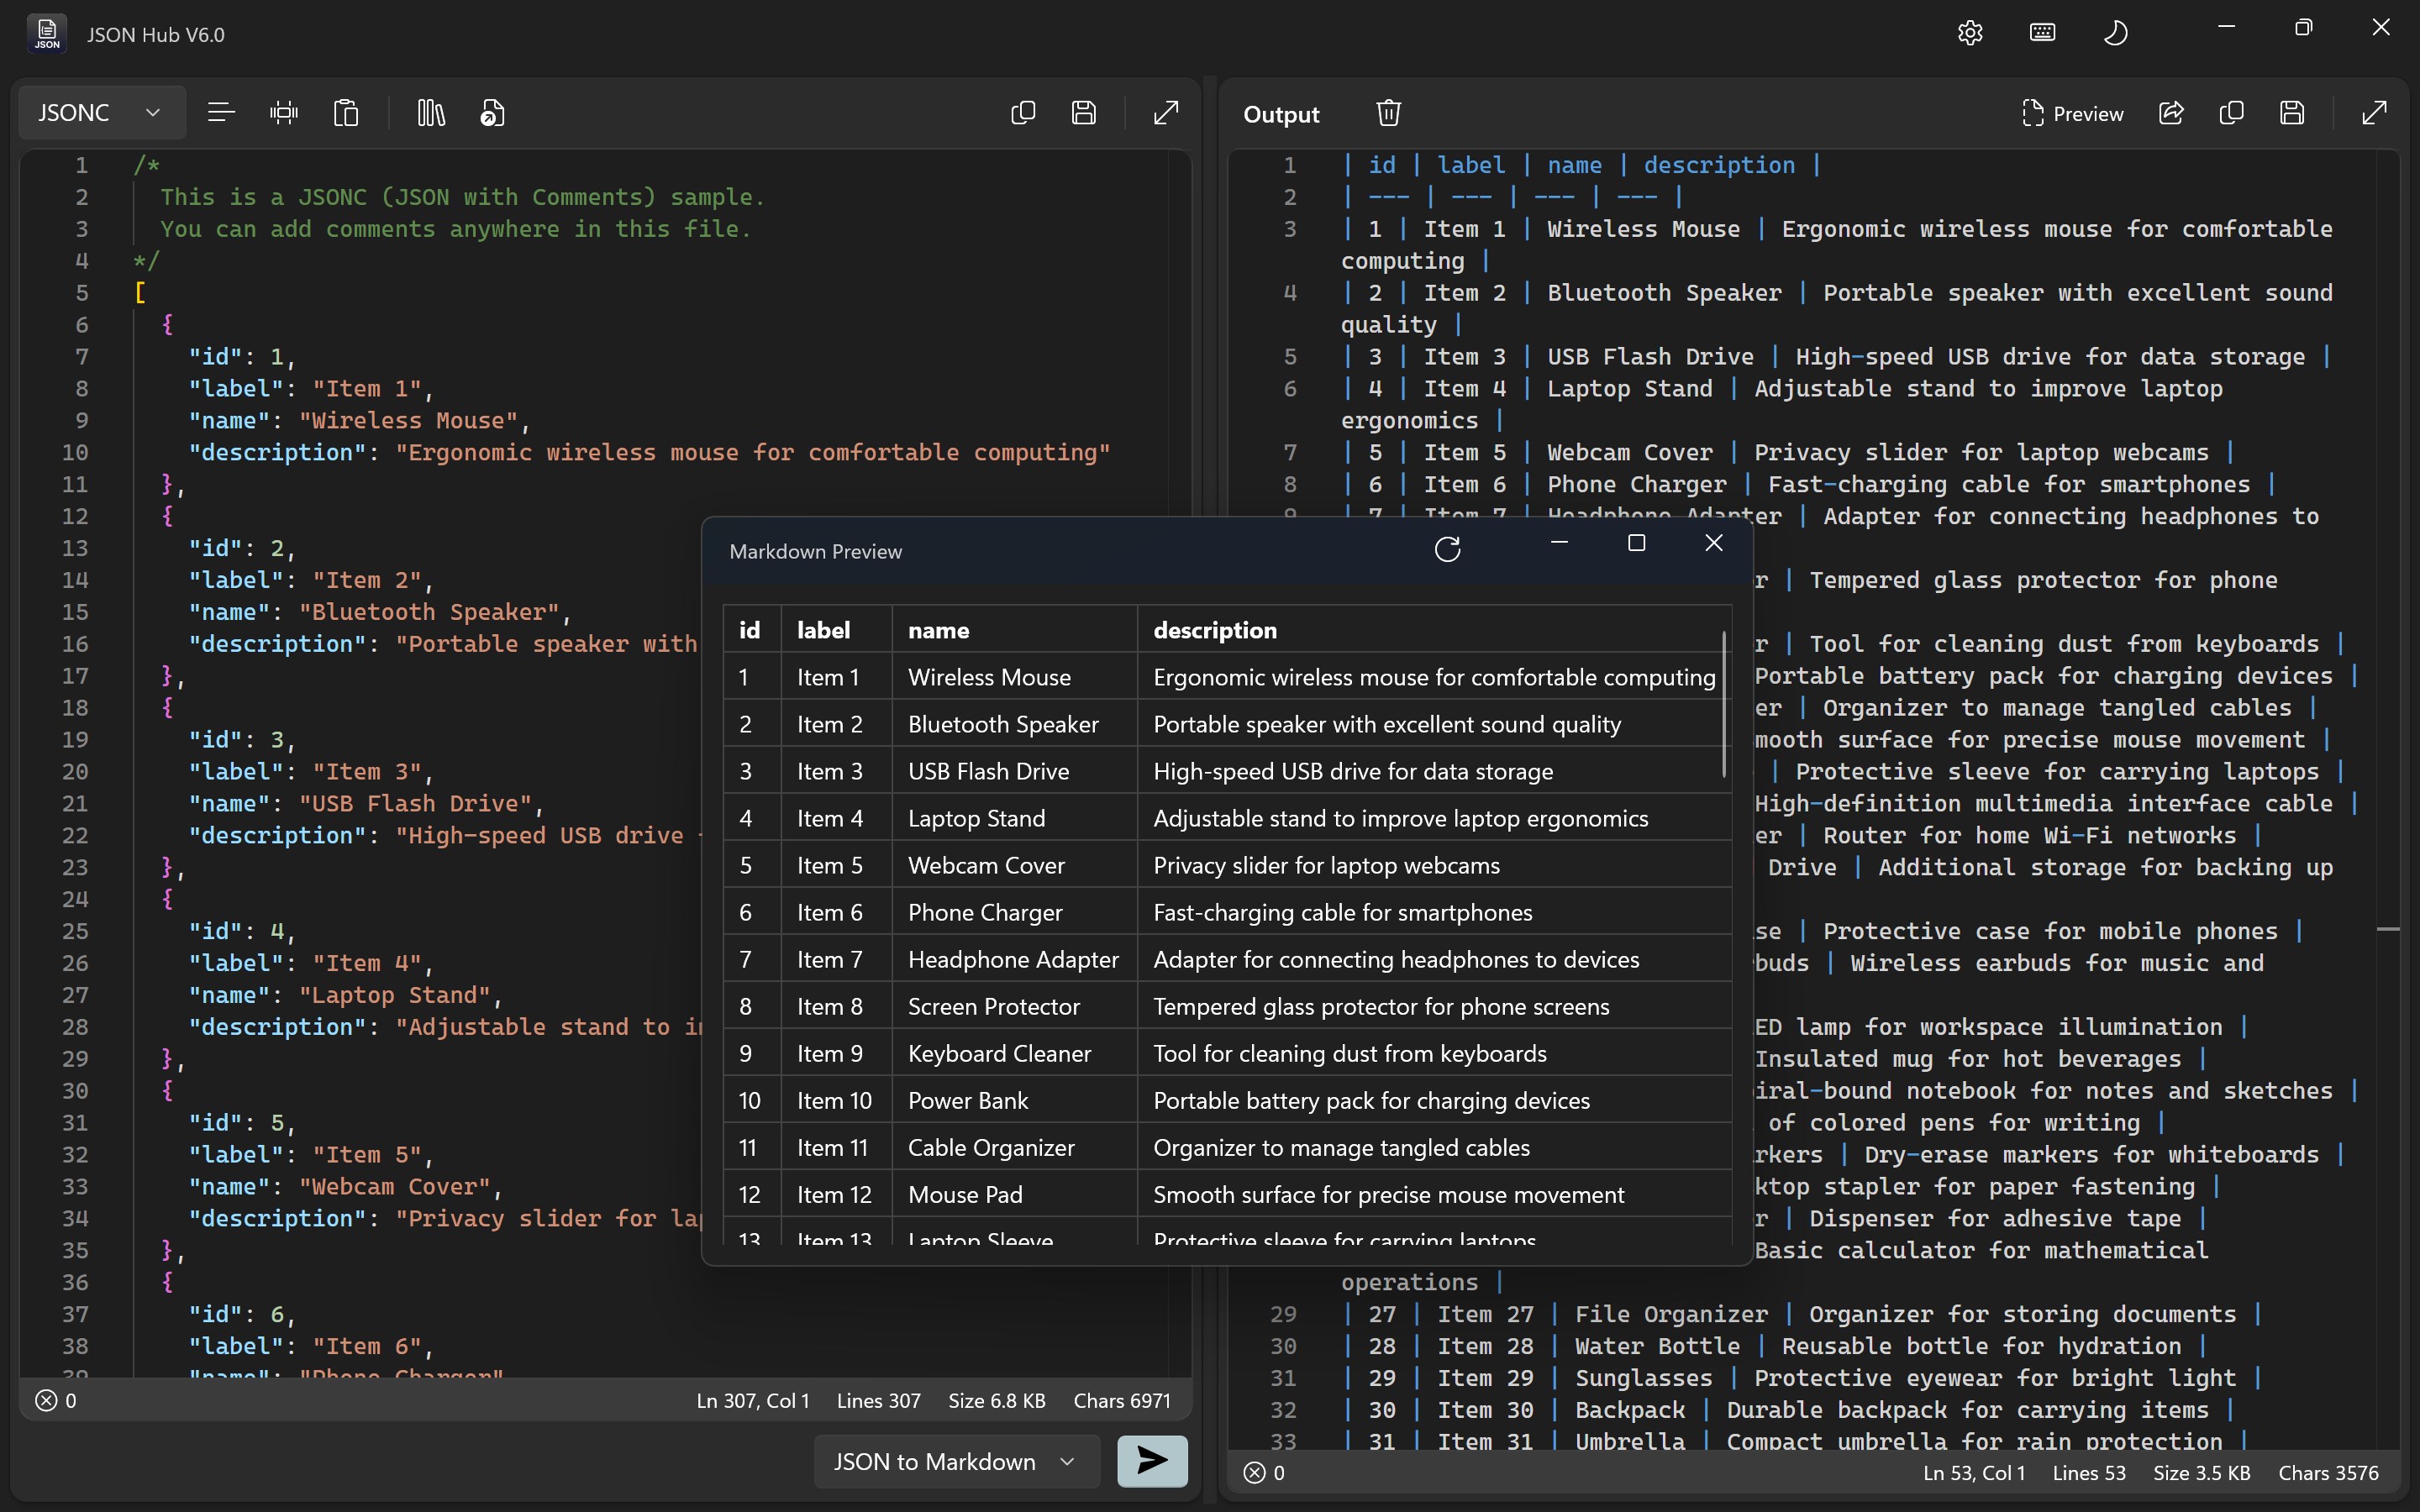Open JSON Hub settings

pyautogui.click(x=1969, y=32)
